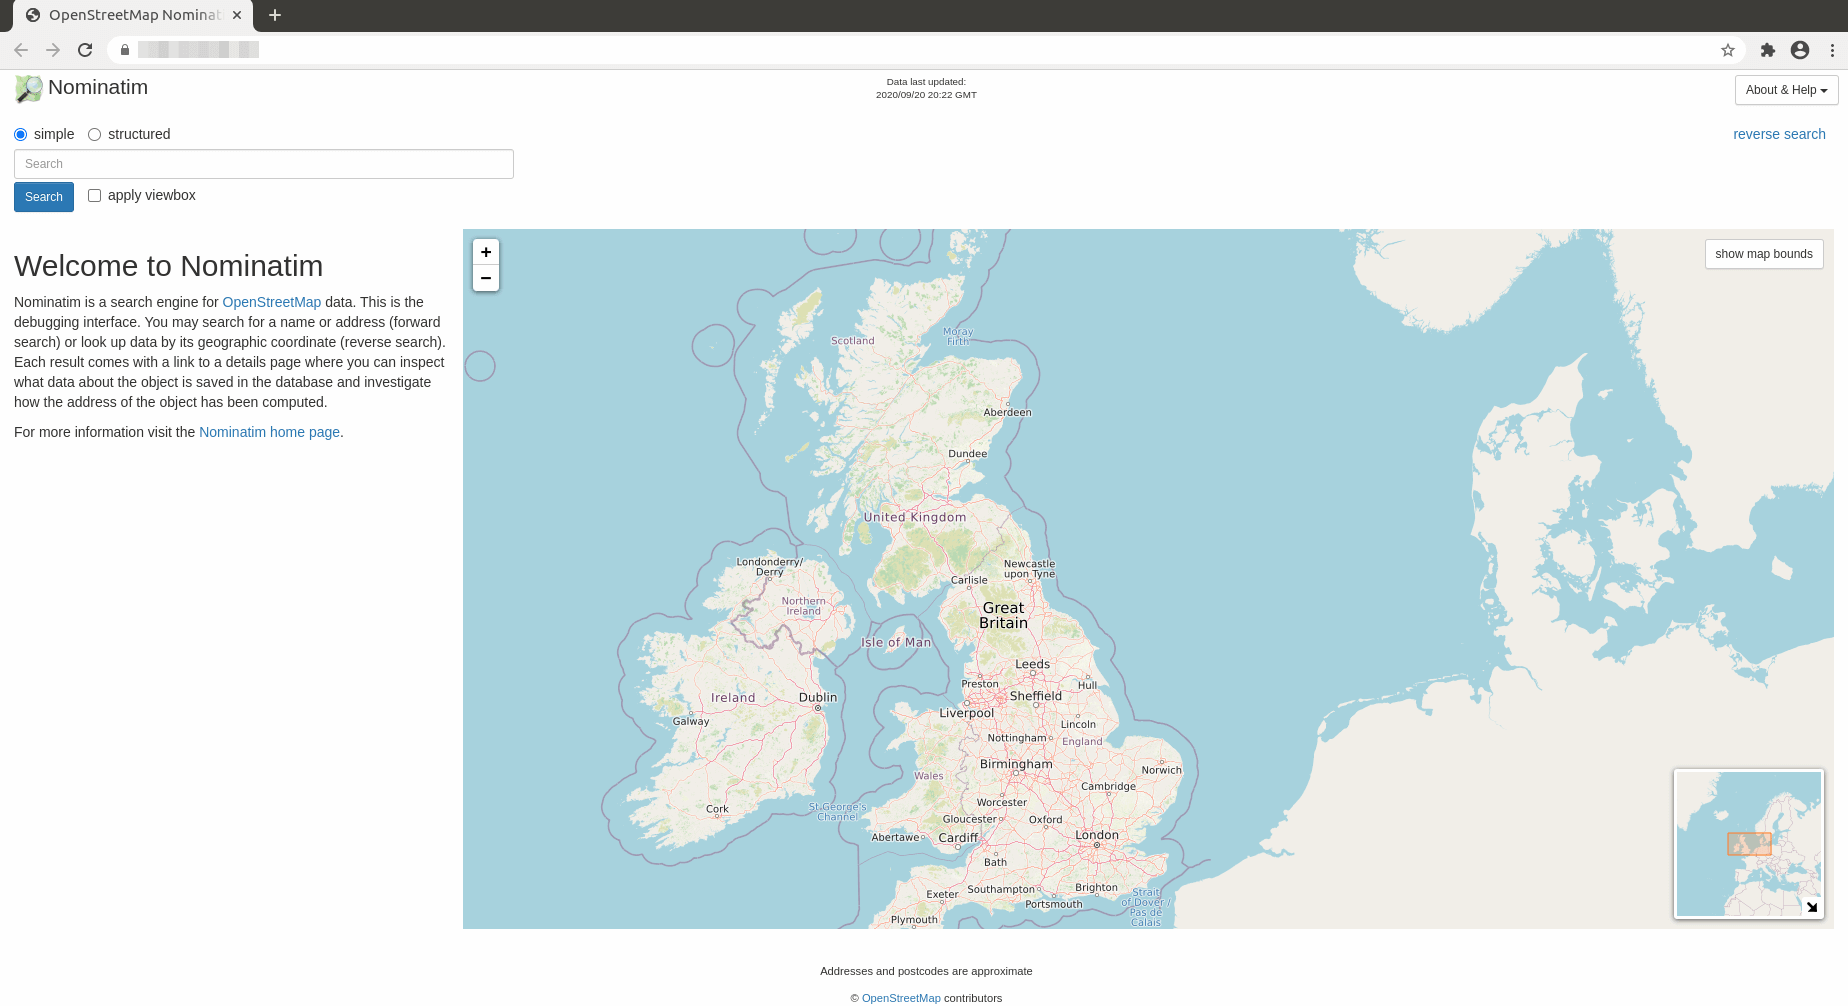Click the Nominatim magnifier logo icon

[x=29, y=89]
